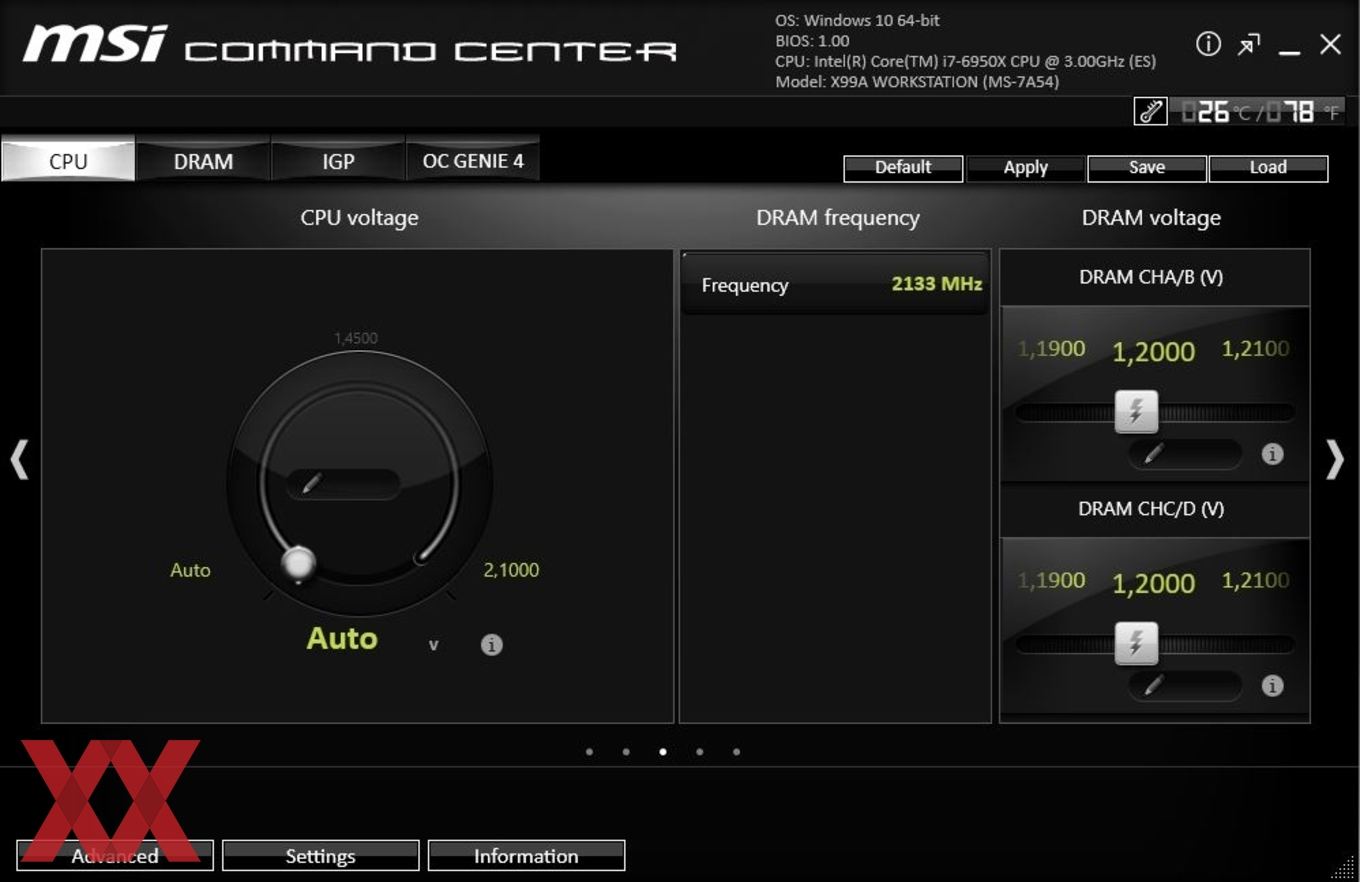Click the 1,2100 value in DRAM CHC/D

tap(1255, 580)
